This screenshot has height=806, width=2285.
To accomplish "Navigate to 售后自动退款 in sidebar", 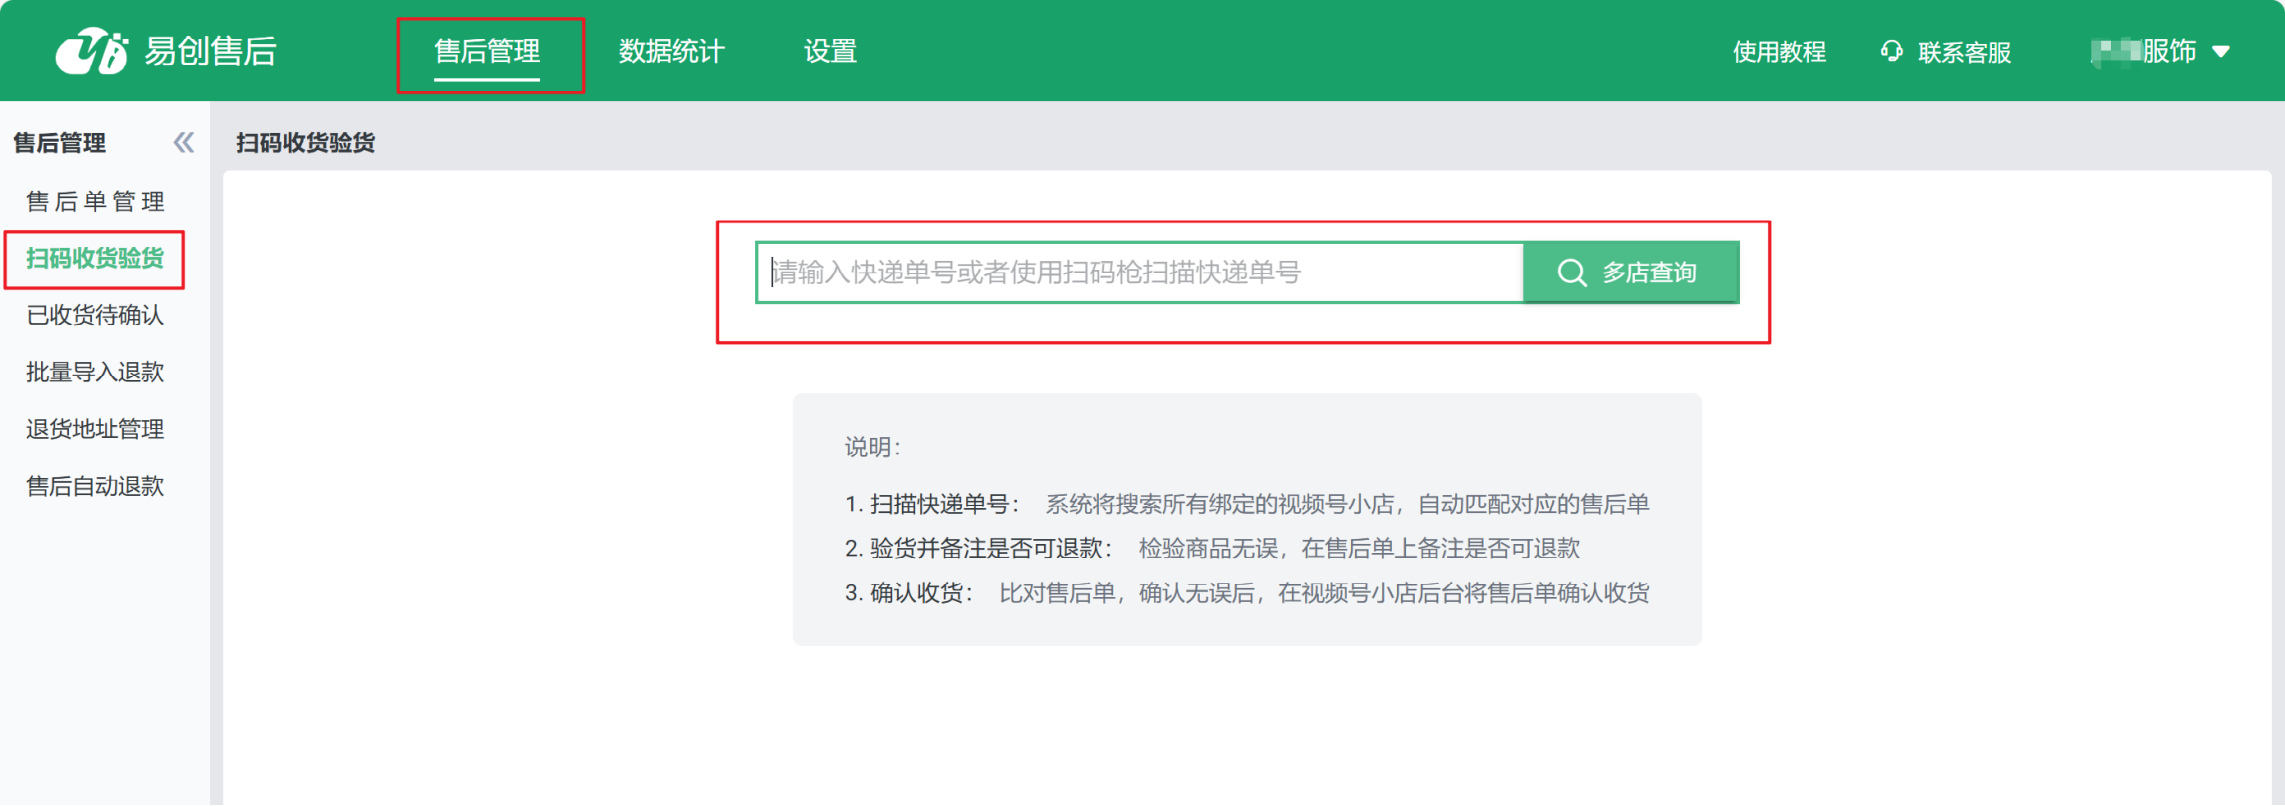I will pyautogui.click(x=95, y=487).
